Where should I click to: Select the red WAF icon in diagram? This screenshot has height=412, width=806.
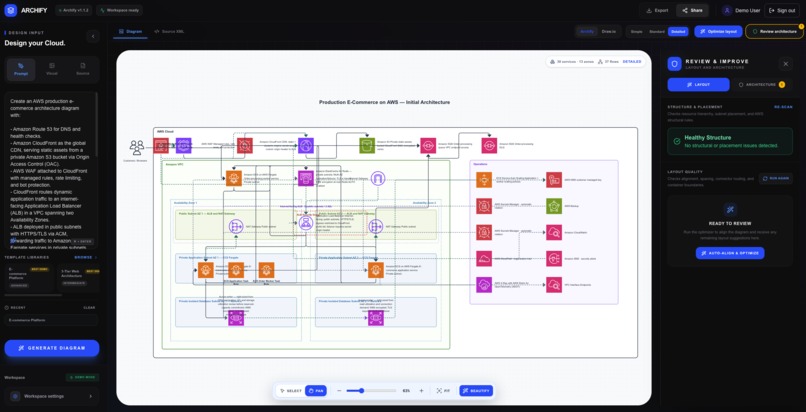pyautogui.click(x=245, y=145)
